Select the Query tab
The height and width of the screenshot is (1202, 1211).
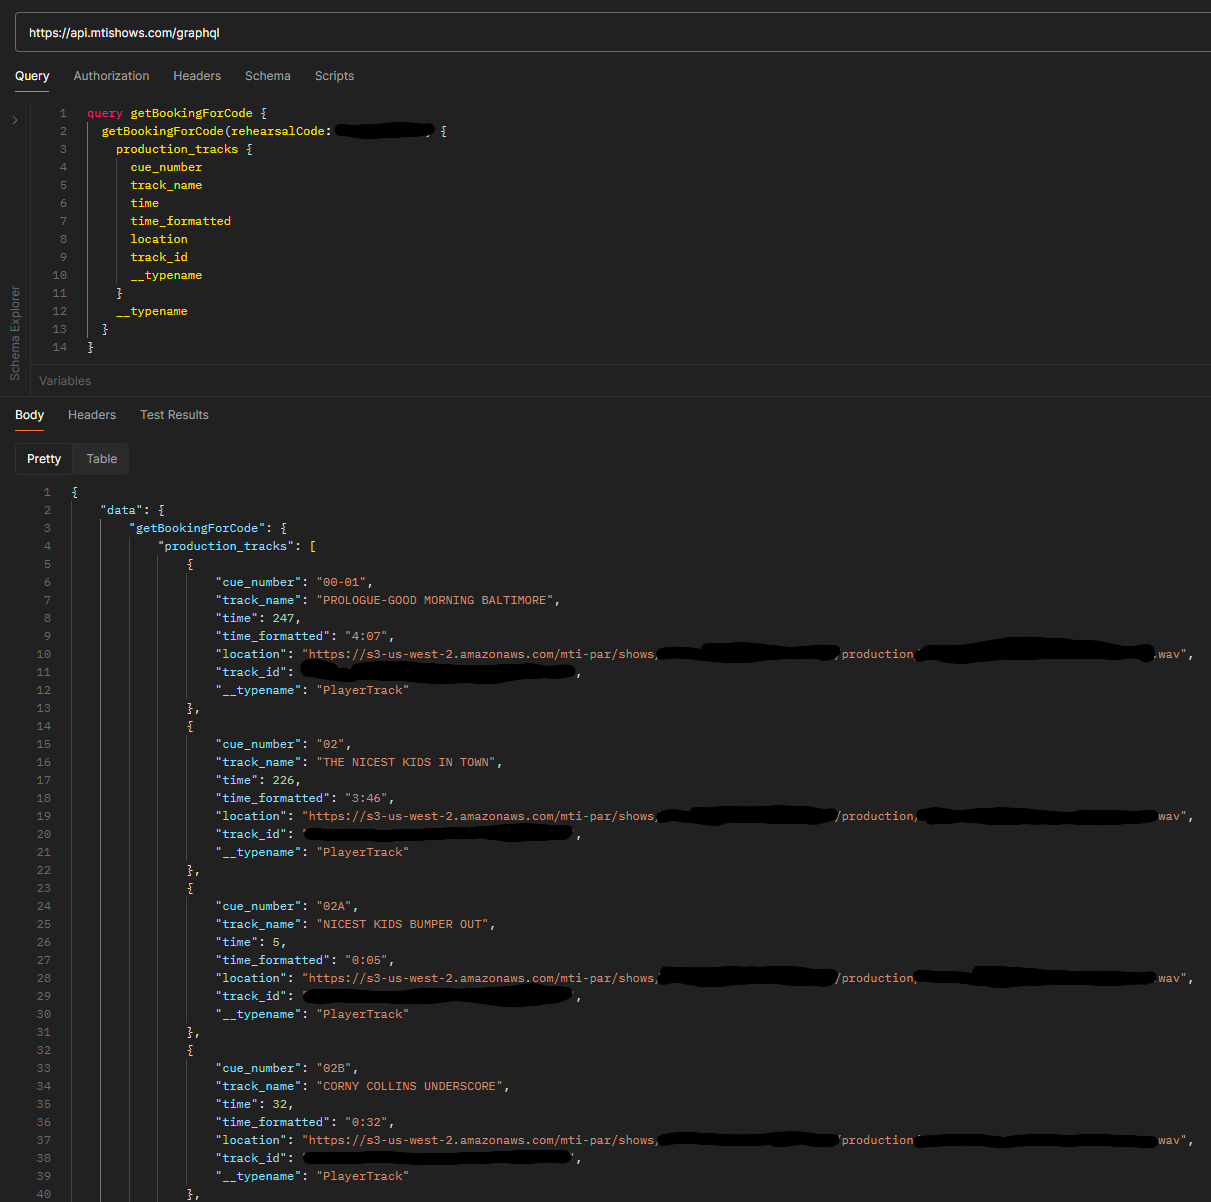click(32, 76)
